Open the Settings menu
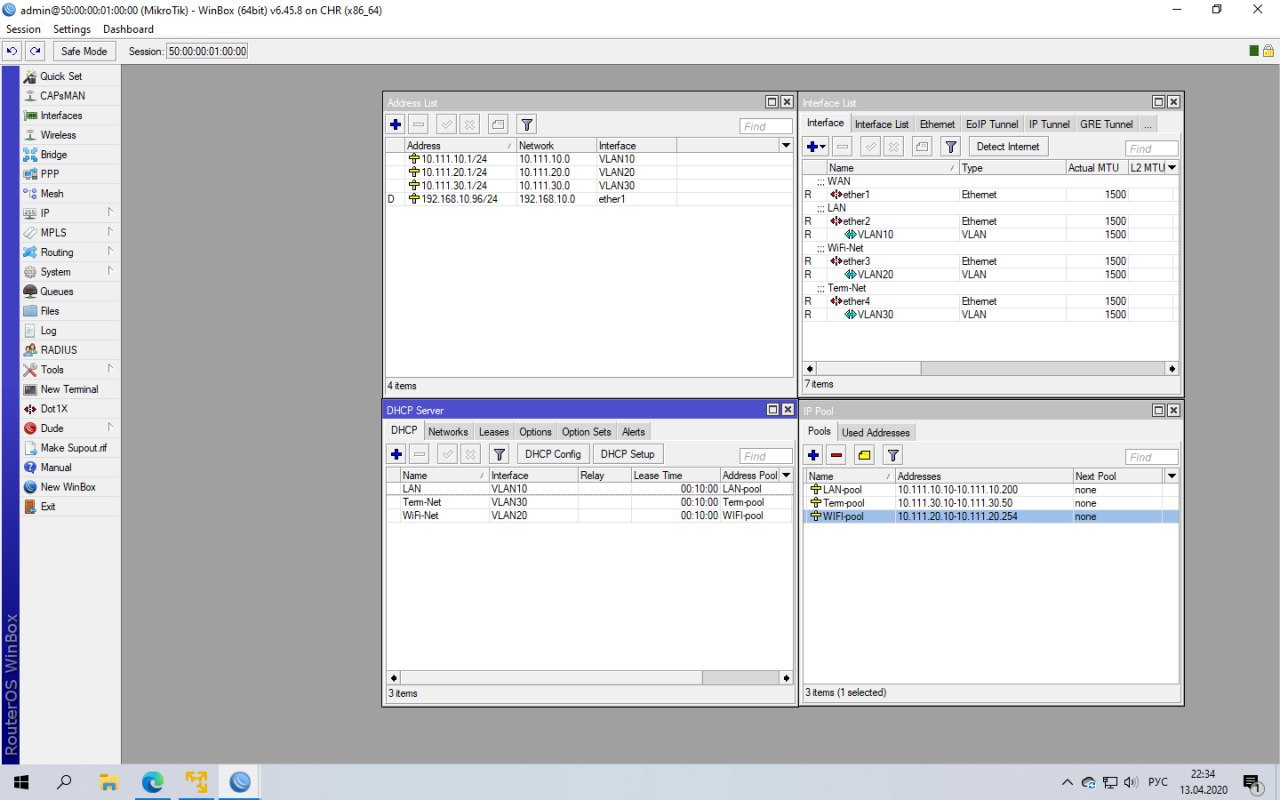The height and width of the screenshot is (800, 1280). point(72,29)
